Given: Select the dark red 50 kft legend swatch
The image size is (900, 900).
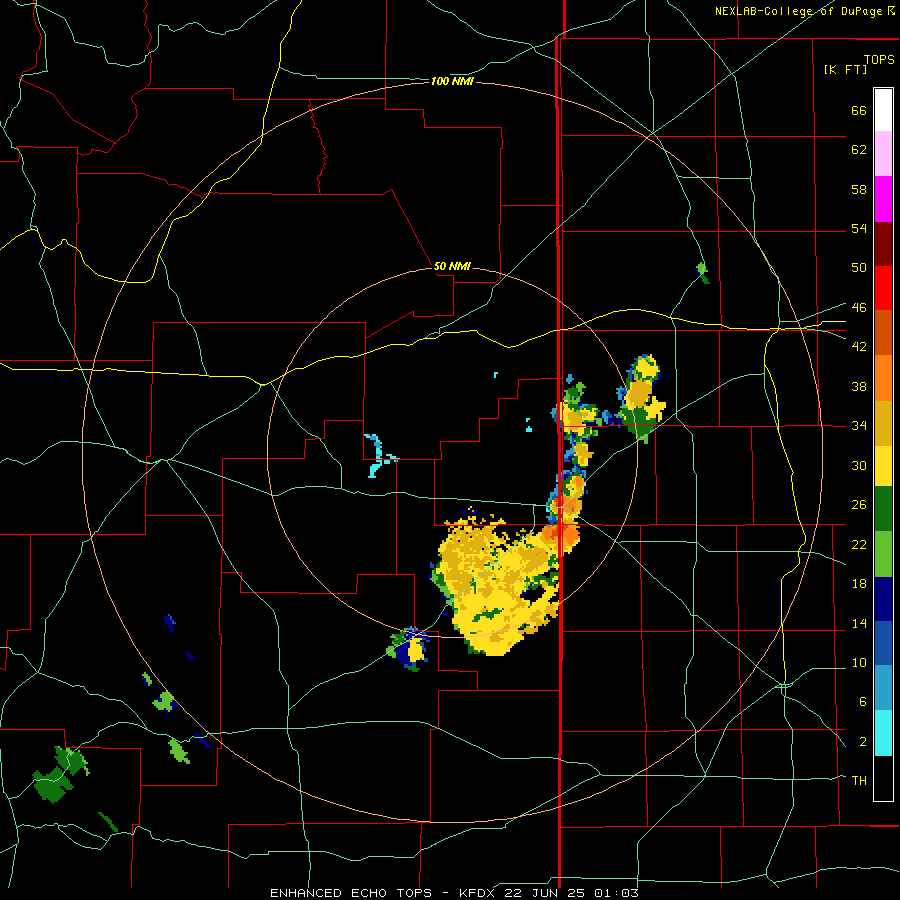Looking at the screenshot, I should point(883,244).
